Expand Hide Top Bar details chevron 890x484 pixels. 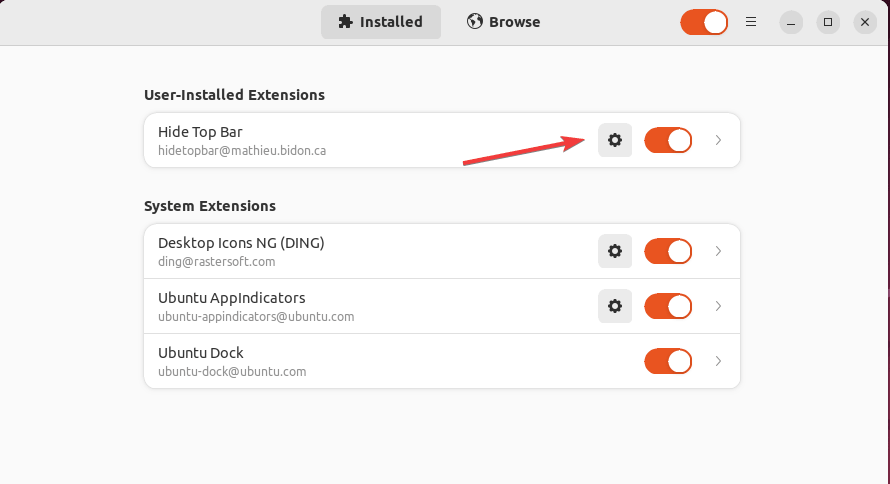click(x=718, y=140)
